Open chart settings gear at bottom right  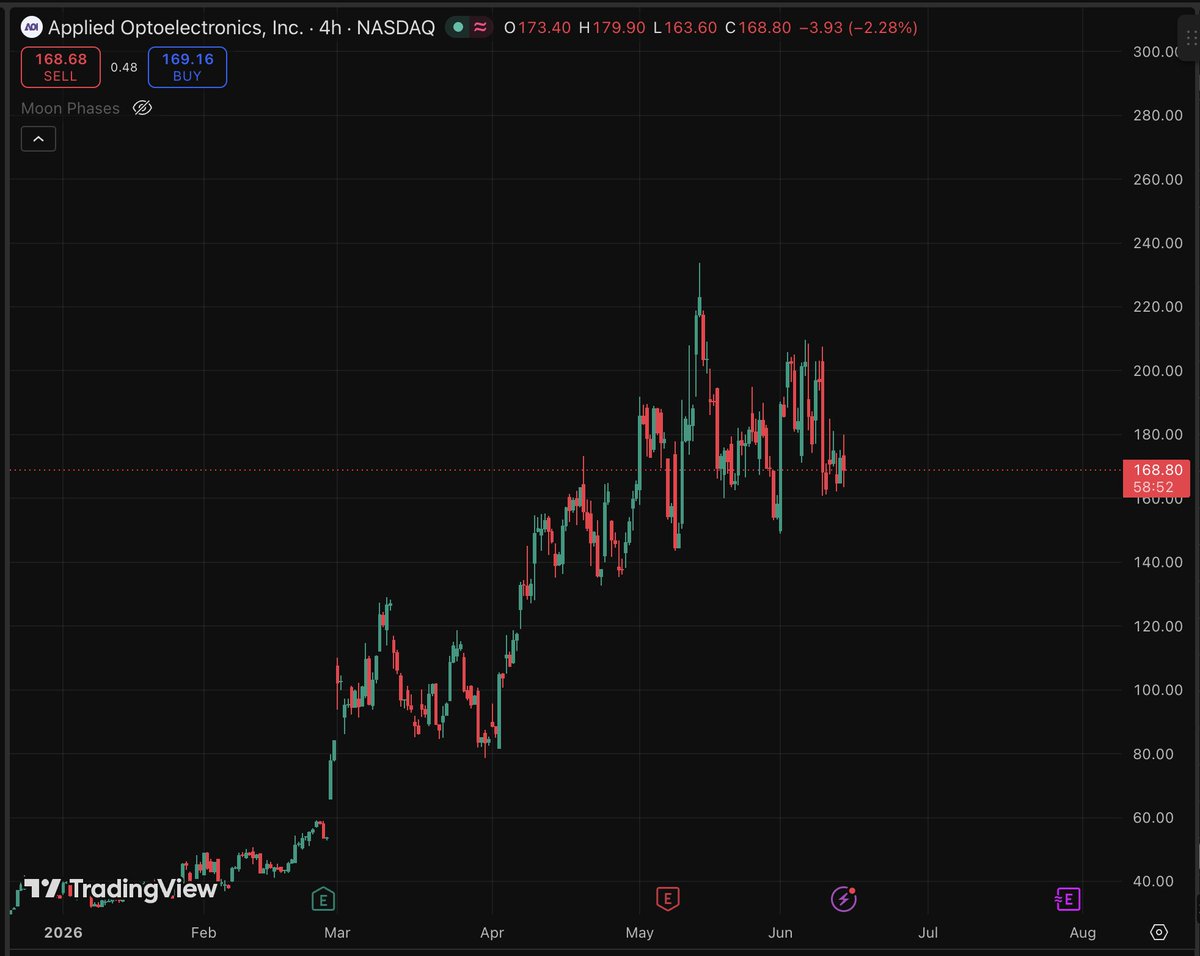1159,932
